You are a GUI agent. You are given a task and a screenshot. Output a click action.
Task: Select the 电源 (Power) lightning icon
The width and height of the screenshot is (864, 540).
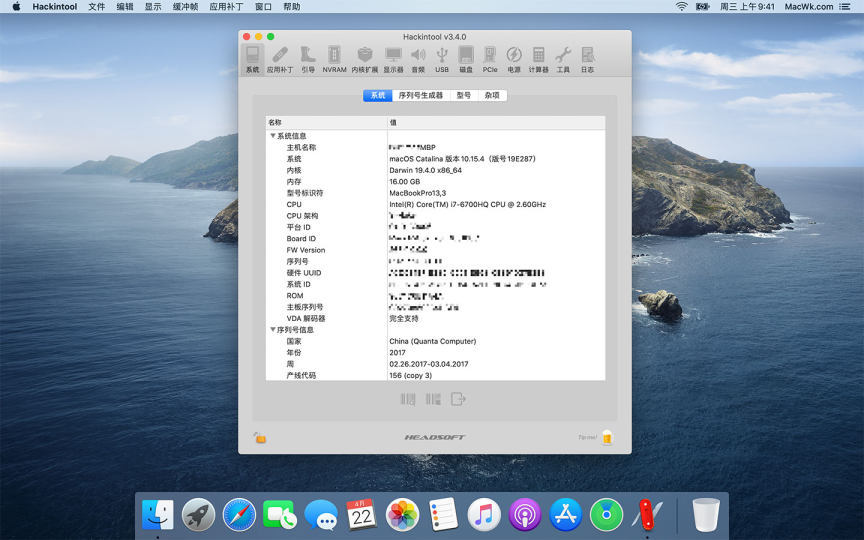pos(514,59)
